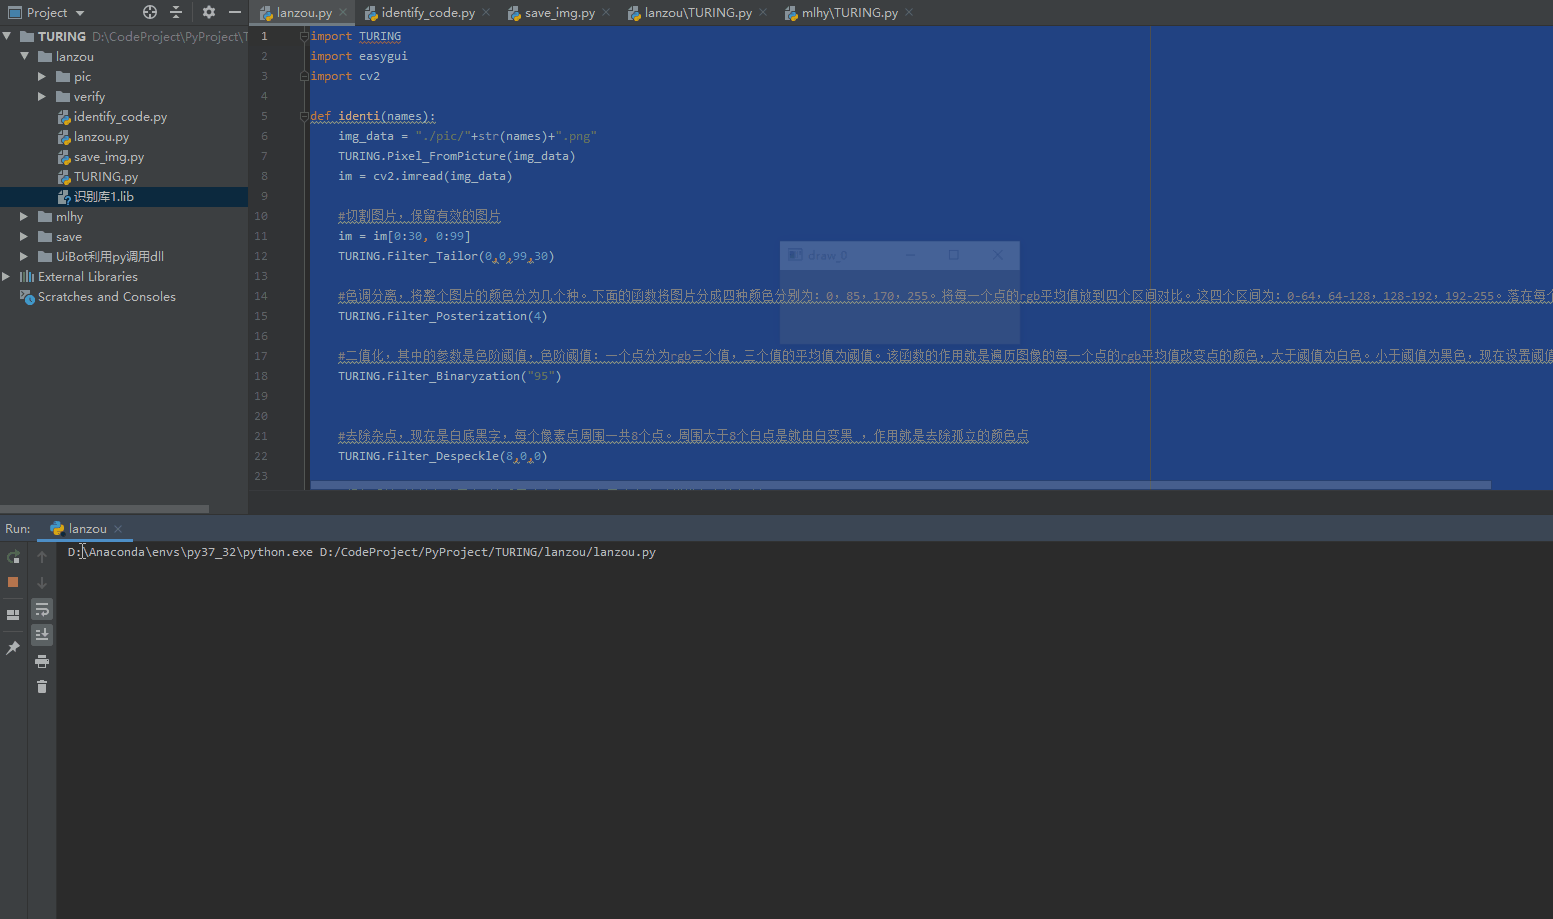Open Restore Layout in Run panel
Image resolution: width=1553 pixels, height=919 pixels.
coord(13,614)
